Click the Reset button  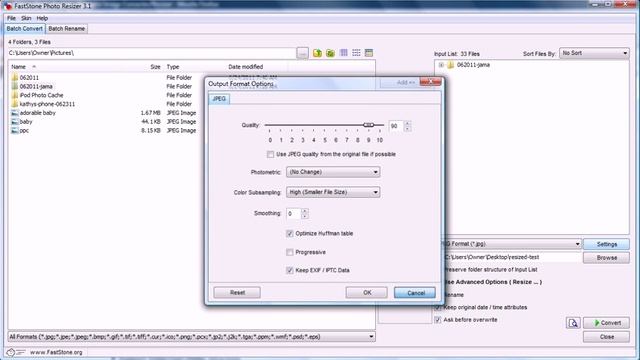[x=237, y=293]
